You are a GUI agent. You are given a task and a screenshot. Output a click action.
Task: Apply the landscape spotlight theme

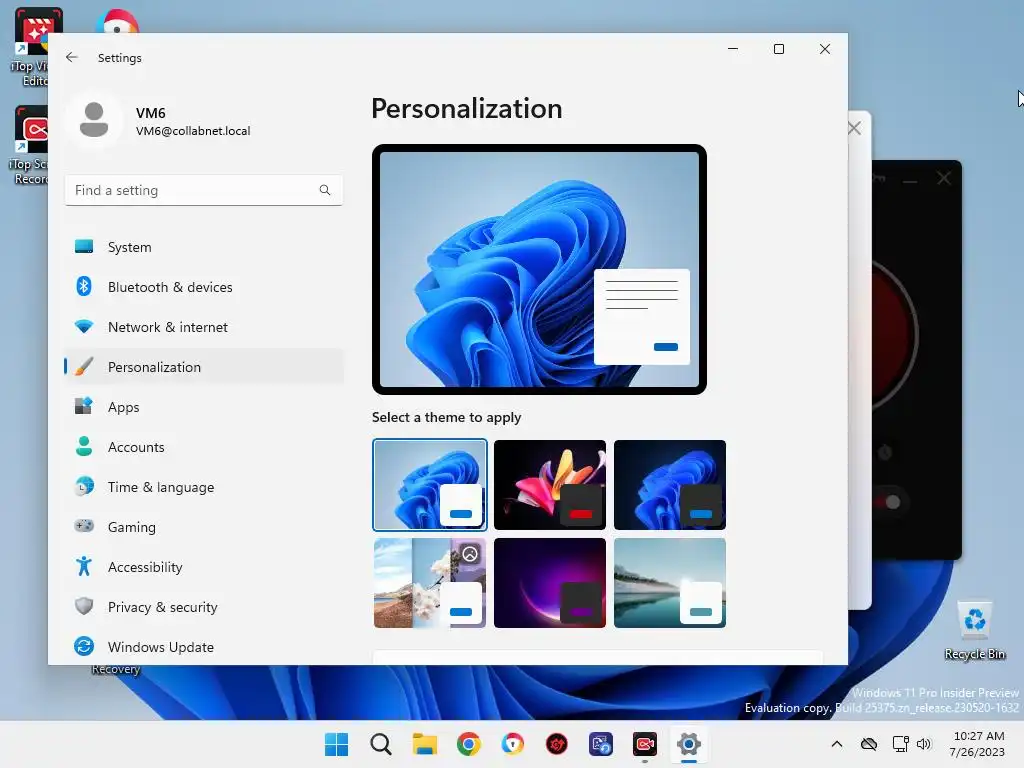click(430, 583)
